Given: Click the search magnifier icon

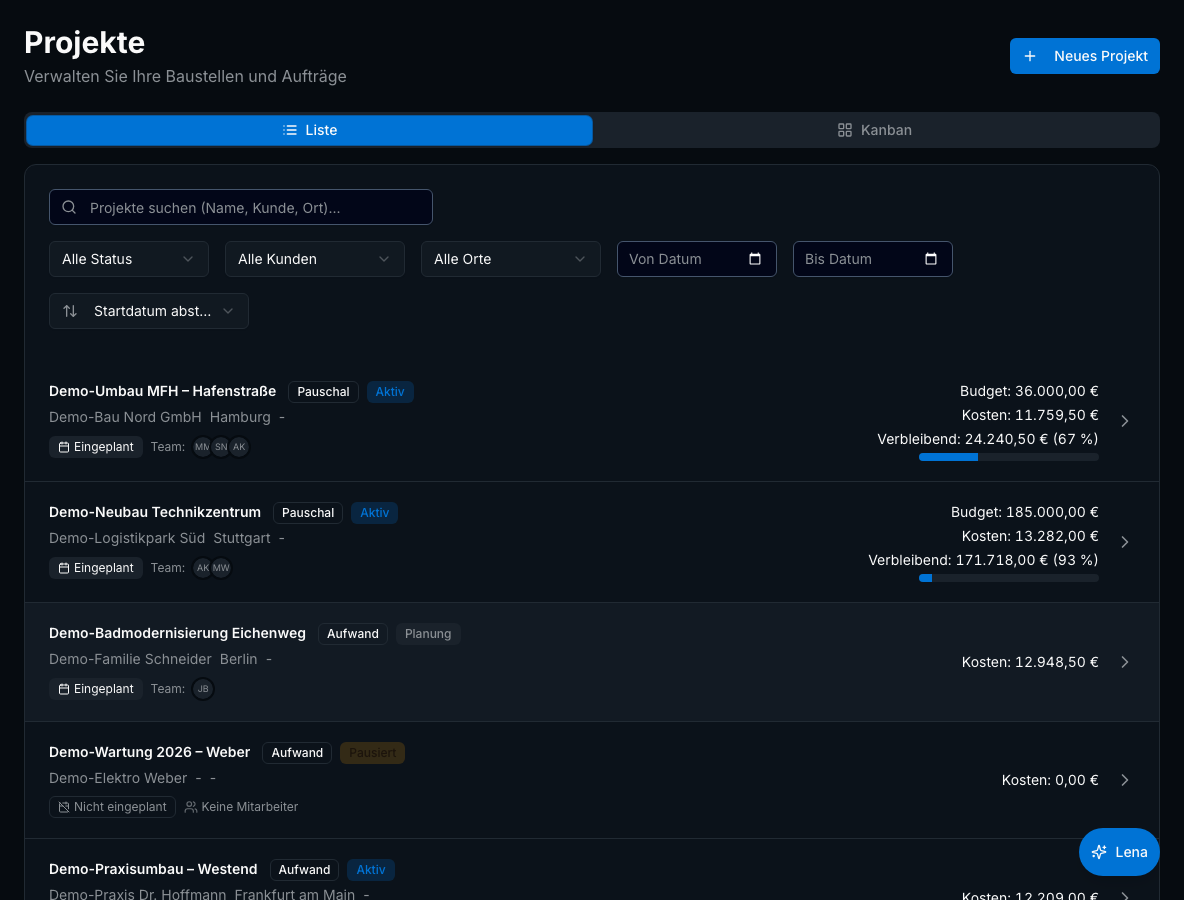Looking at the screenshot, I should click(x=69, y=207).
